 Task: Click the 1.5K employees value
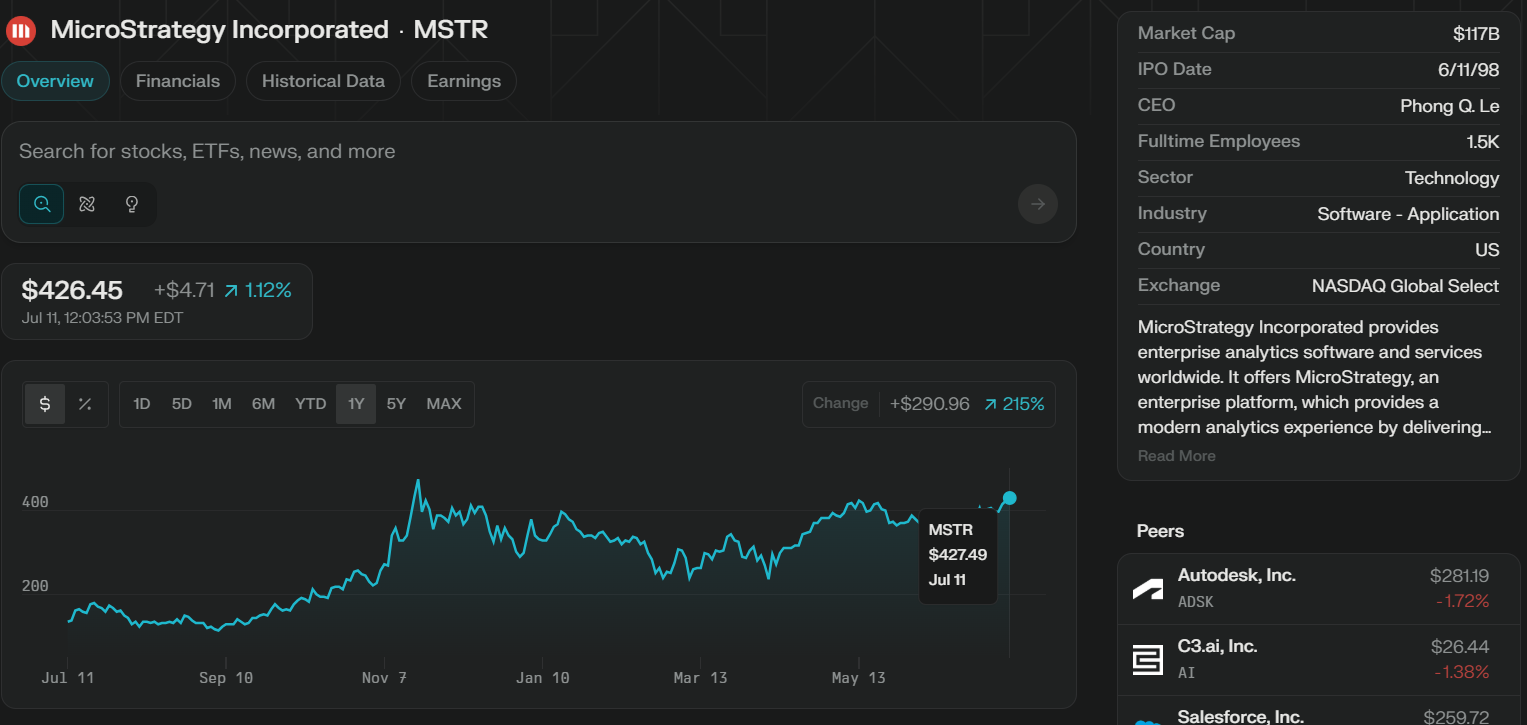coord(1483,142)
